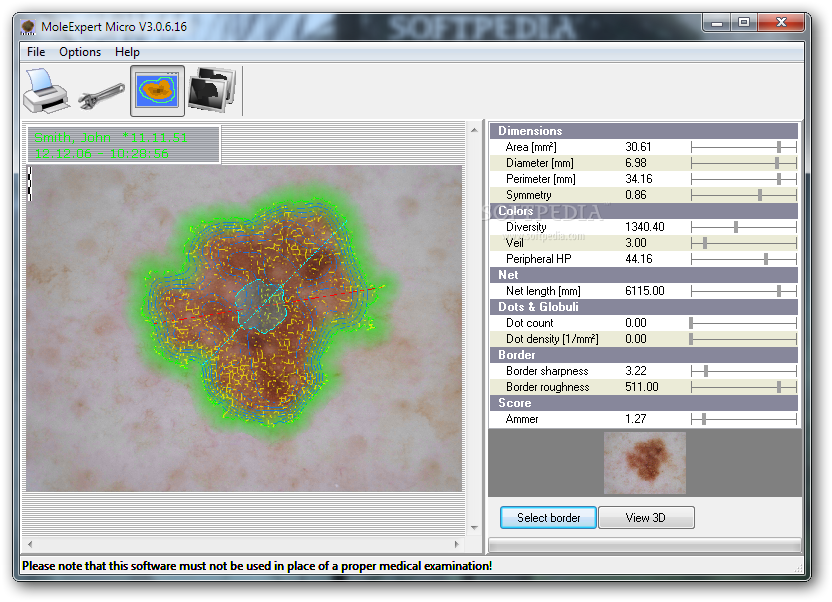Click the MoleExpert app icon in title bar
The width and height of the screenshot is (832, 602).
click(28, 27)
